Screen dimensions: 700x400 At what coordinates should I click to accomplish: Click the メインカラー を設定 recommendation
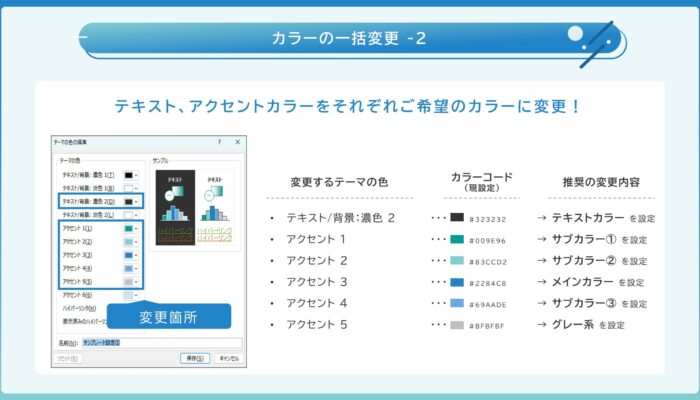click(598, 282)
